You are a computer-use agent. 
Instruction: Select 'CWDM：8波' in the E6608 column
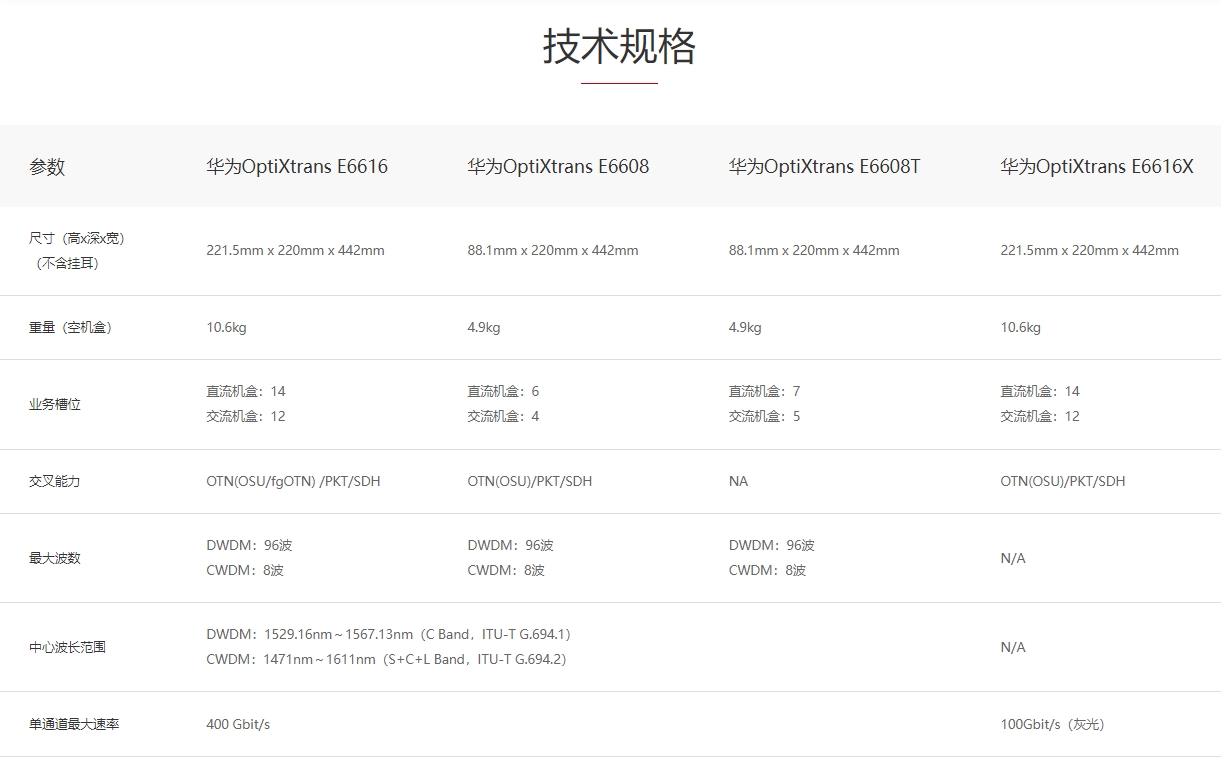(x=506, y=571)
